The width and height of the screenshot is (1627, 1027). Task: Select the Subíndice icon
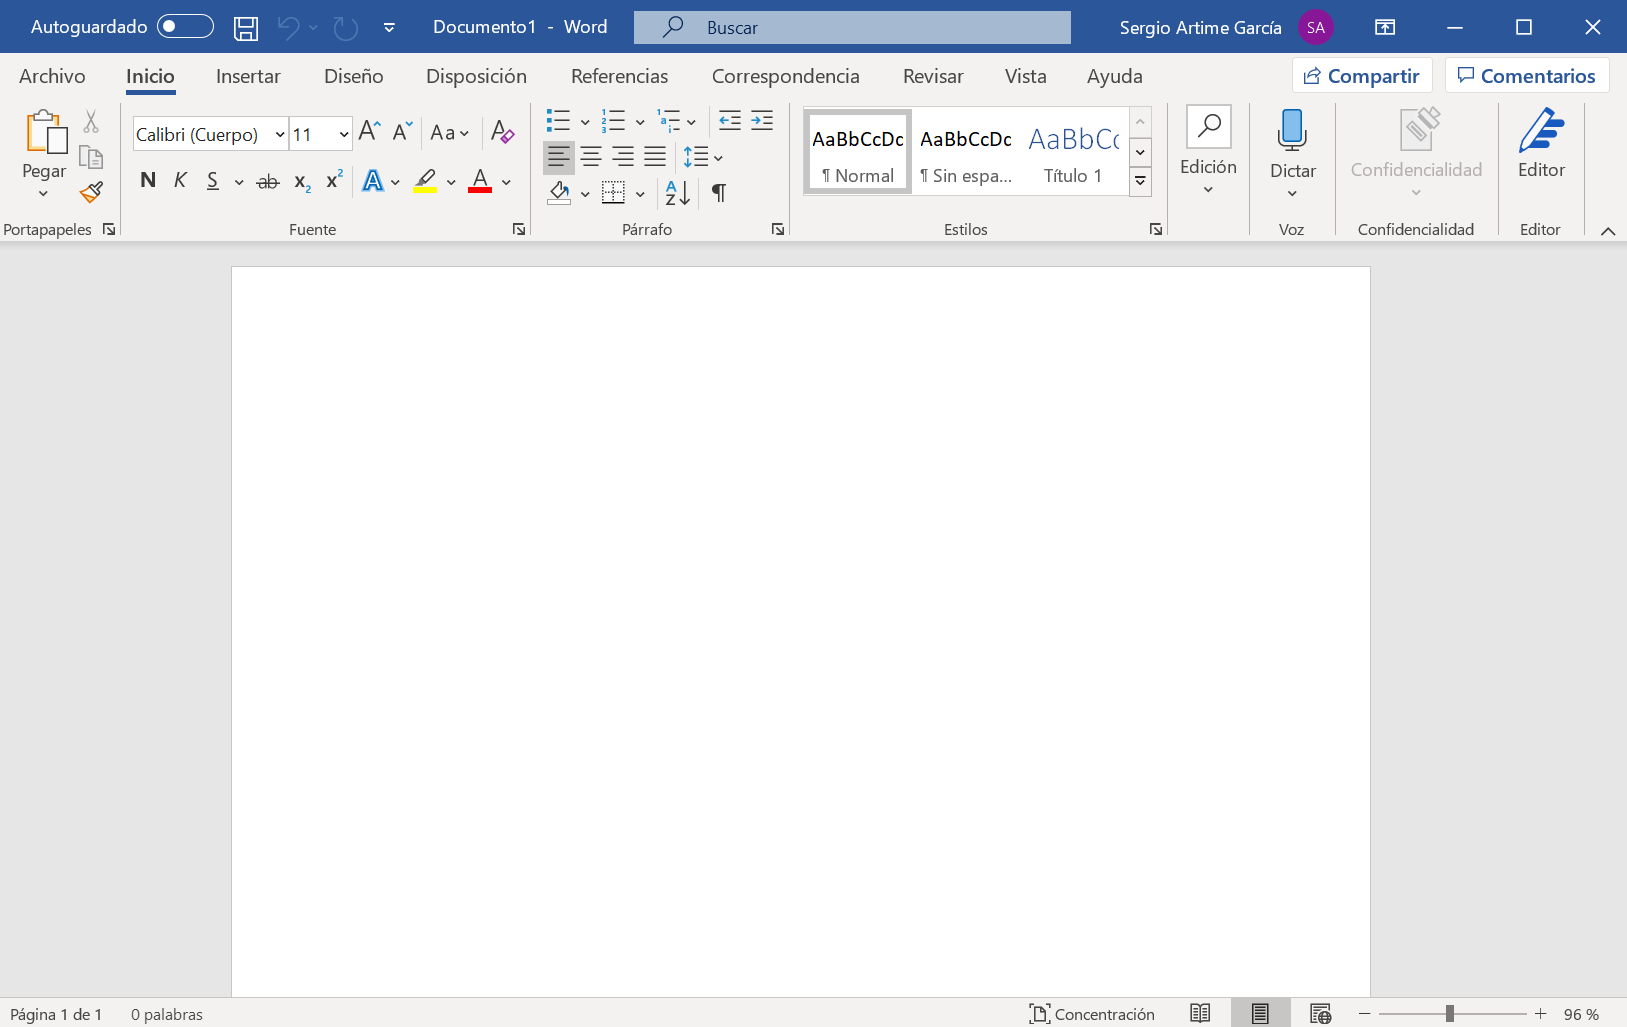[x=300, y=181]
